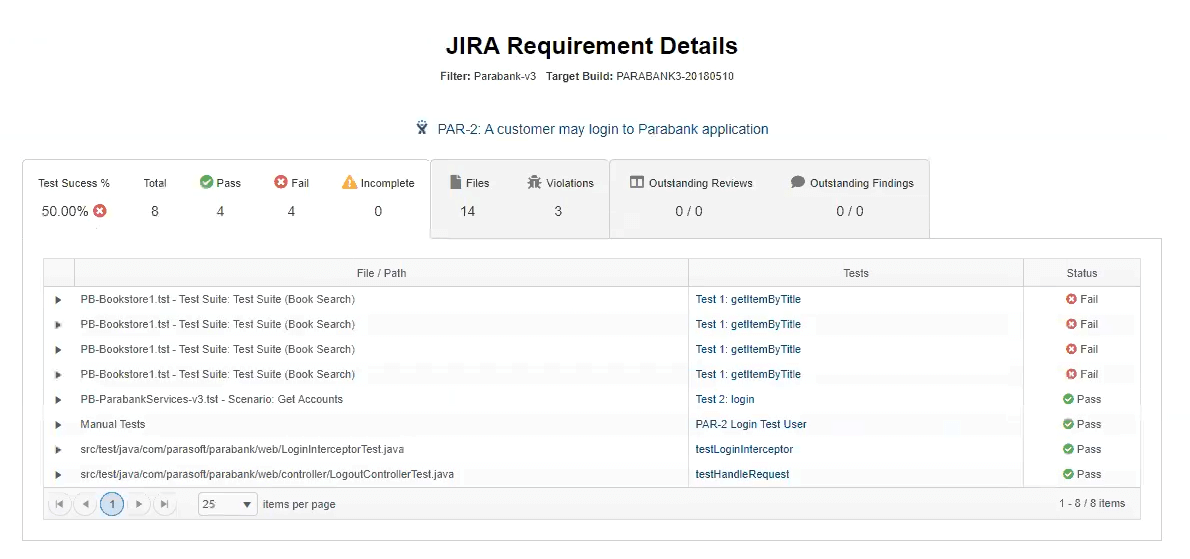The image size is (1190, 559).
Task: Click the Violations bug icon
Action: point(534,182)
